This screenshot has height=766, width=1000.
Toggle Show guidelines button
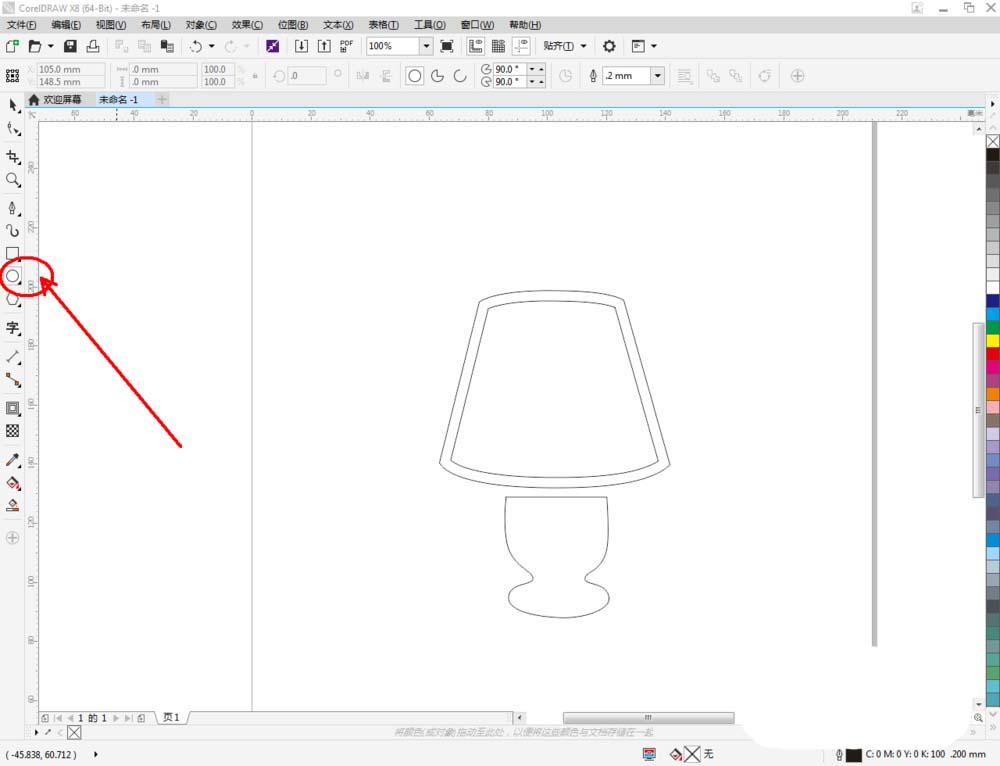(x=521, y=46)
